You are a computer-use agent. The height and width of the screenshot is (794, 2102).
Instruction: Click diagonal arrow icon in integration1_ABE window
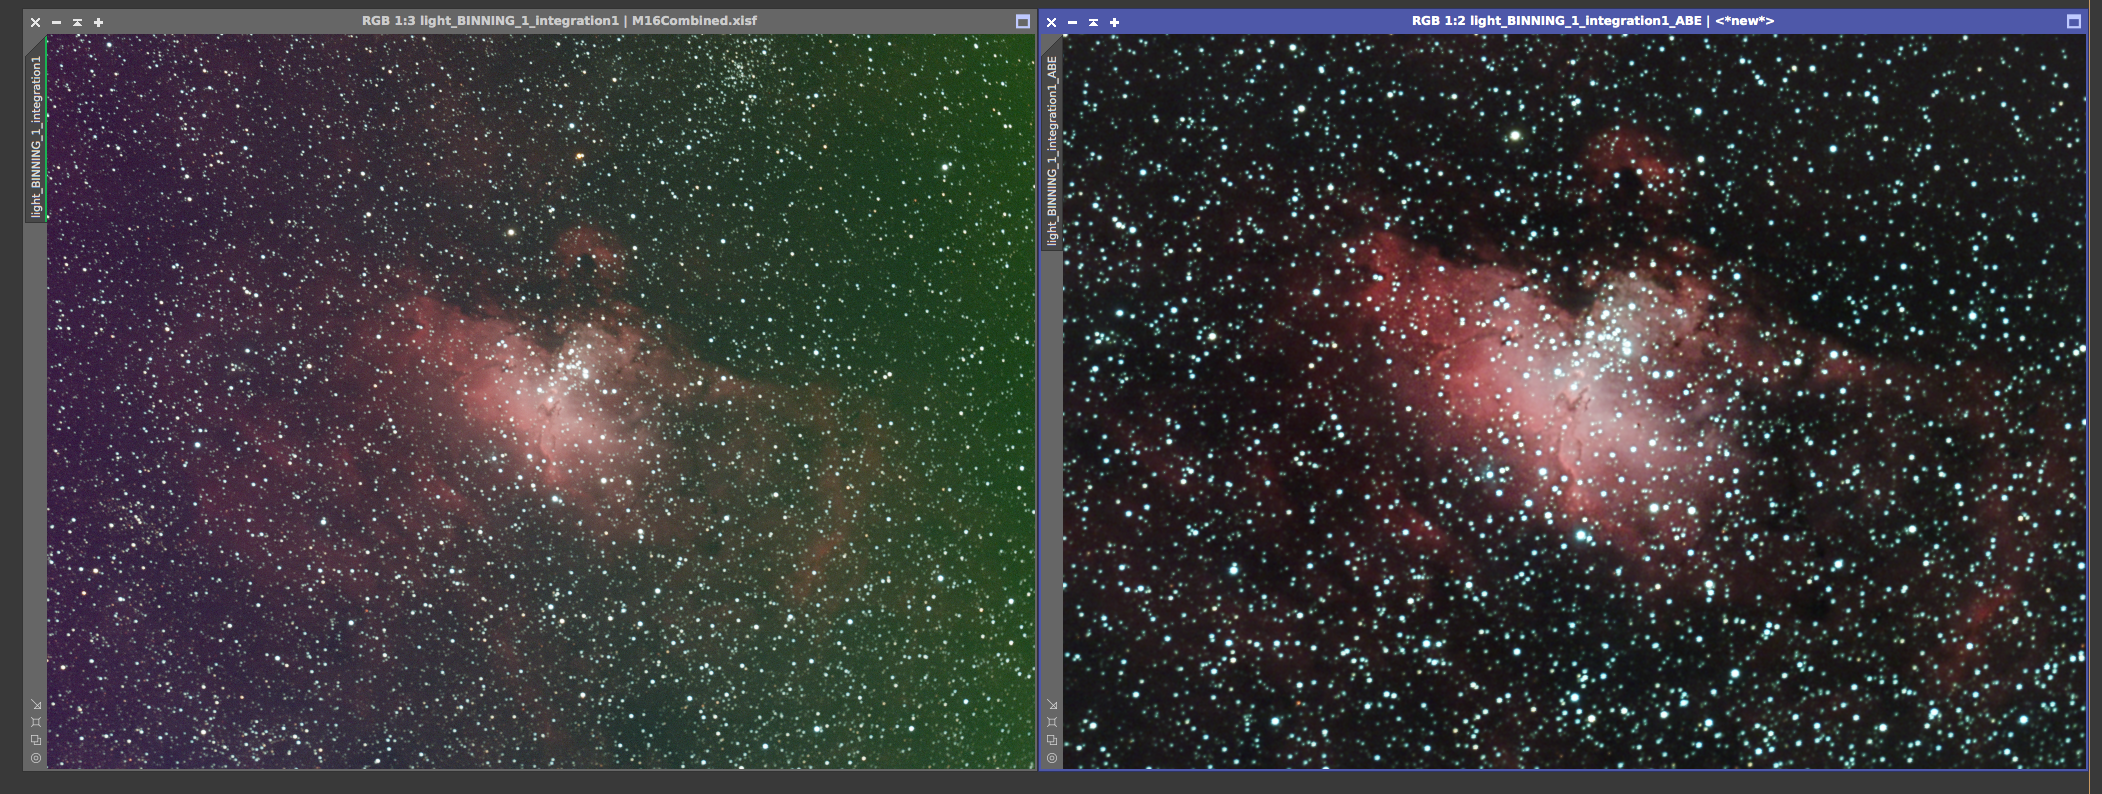point(1052,704)
